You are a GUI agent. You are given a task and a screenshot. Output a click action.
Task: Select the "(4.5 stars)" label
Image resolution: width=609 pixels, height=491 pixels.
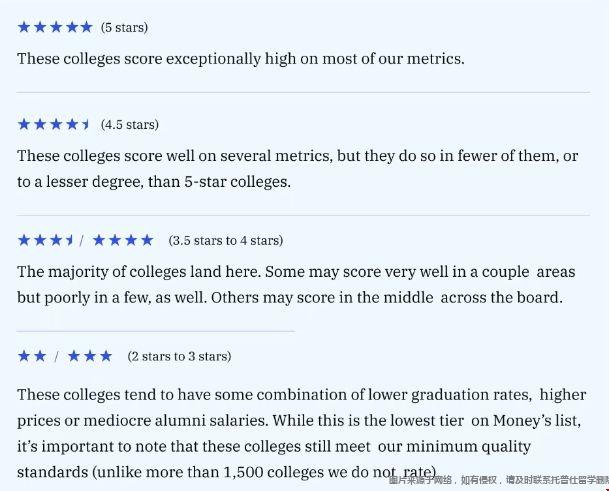pyautogui.click(x=130, y=125)
